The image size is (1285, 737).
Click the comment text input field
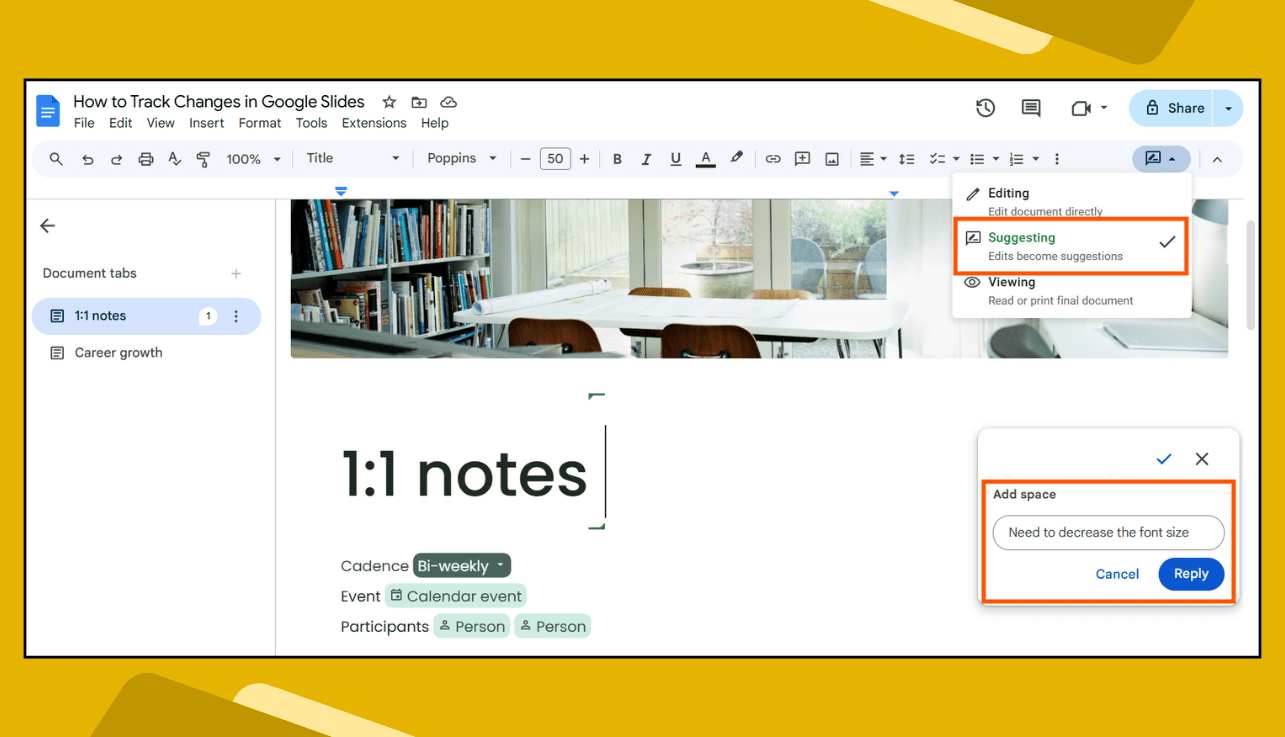pos(1107,533)
